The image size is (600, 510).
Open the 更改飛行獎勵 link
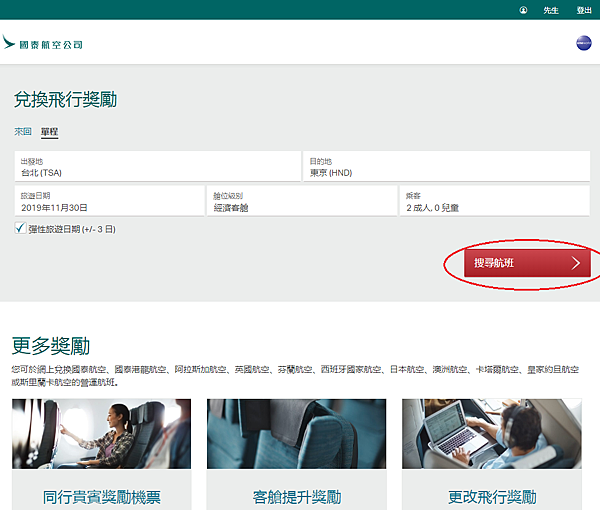pyautogui.click(x=492, y=497)
